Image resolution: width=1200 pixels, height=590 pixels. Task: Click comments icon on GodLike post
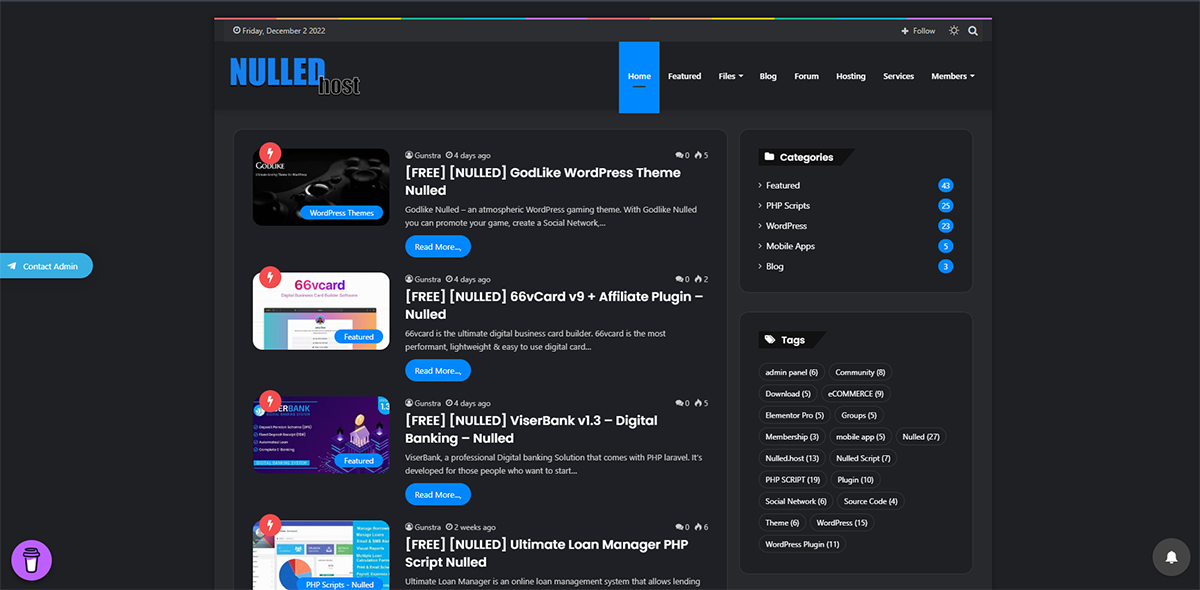679,155
